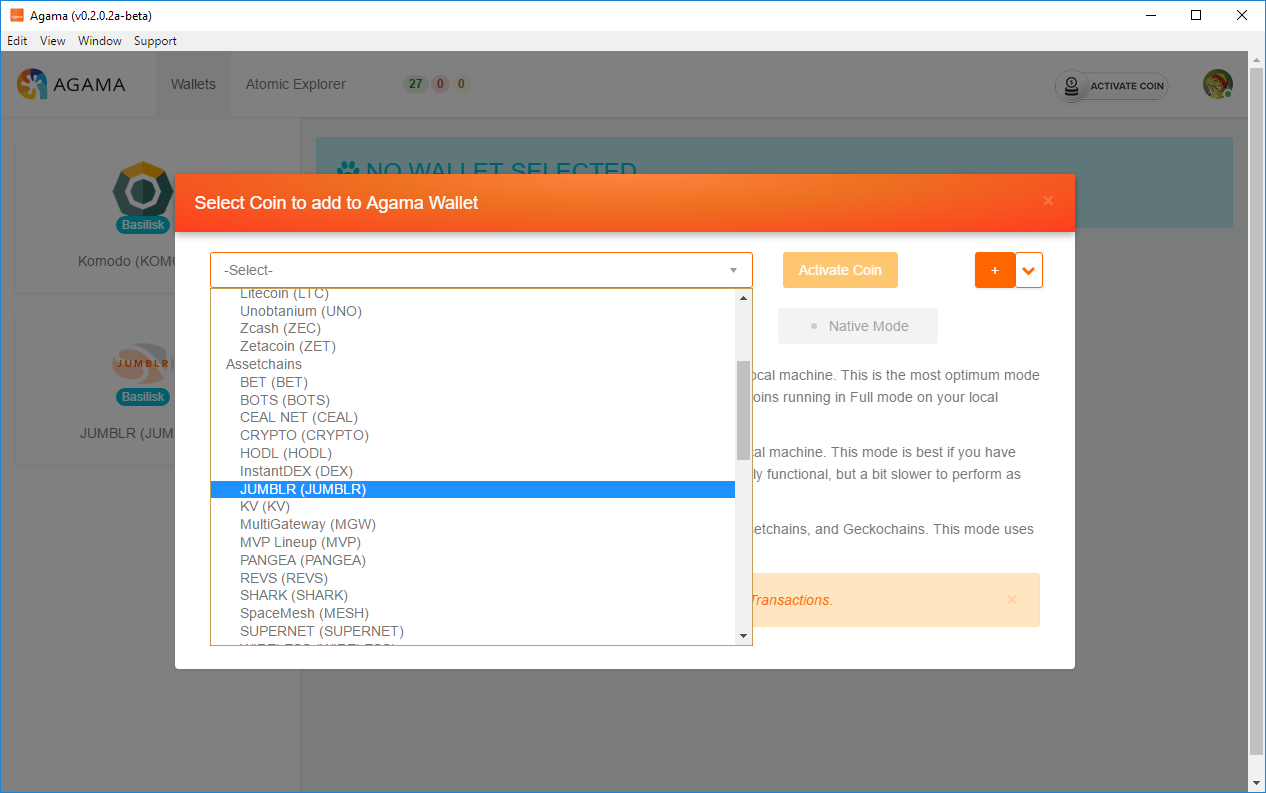The width and height of the screenshot is (1266, 793).
Task: Click dropdown list scroll-up arrow
Action: point(743,297)
